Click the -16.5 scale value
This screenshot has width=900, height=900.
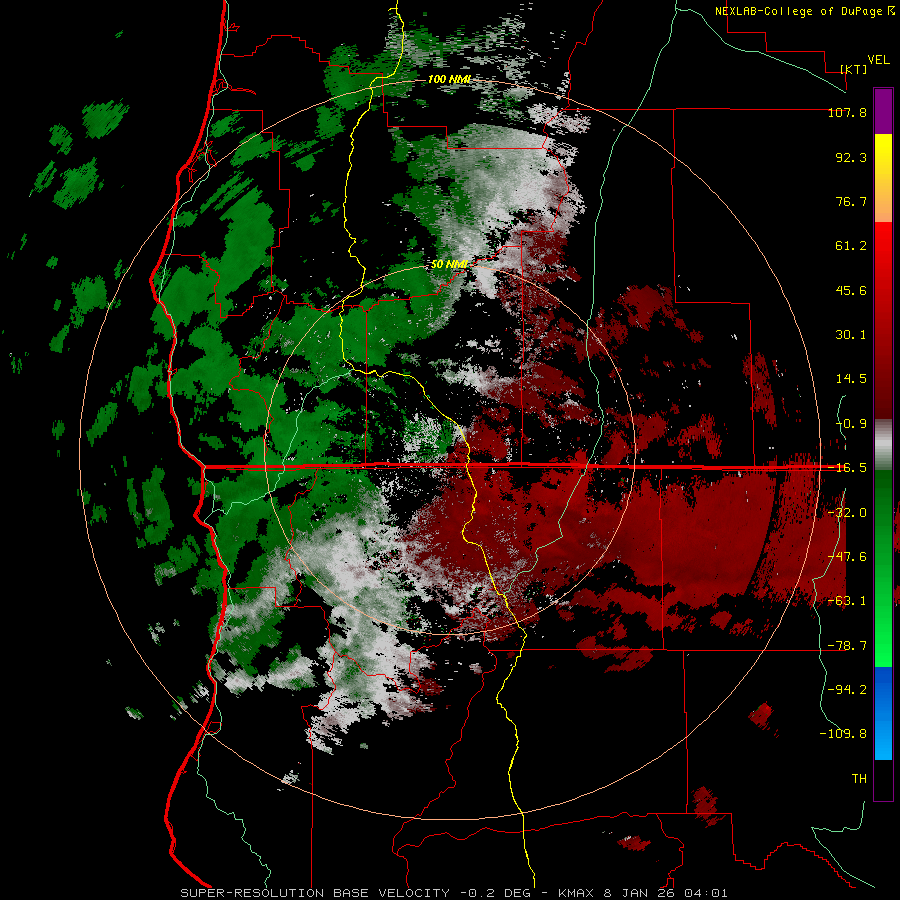coord(847,468)
